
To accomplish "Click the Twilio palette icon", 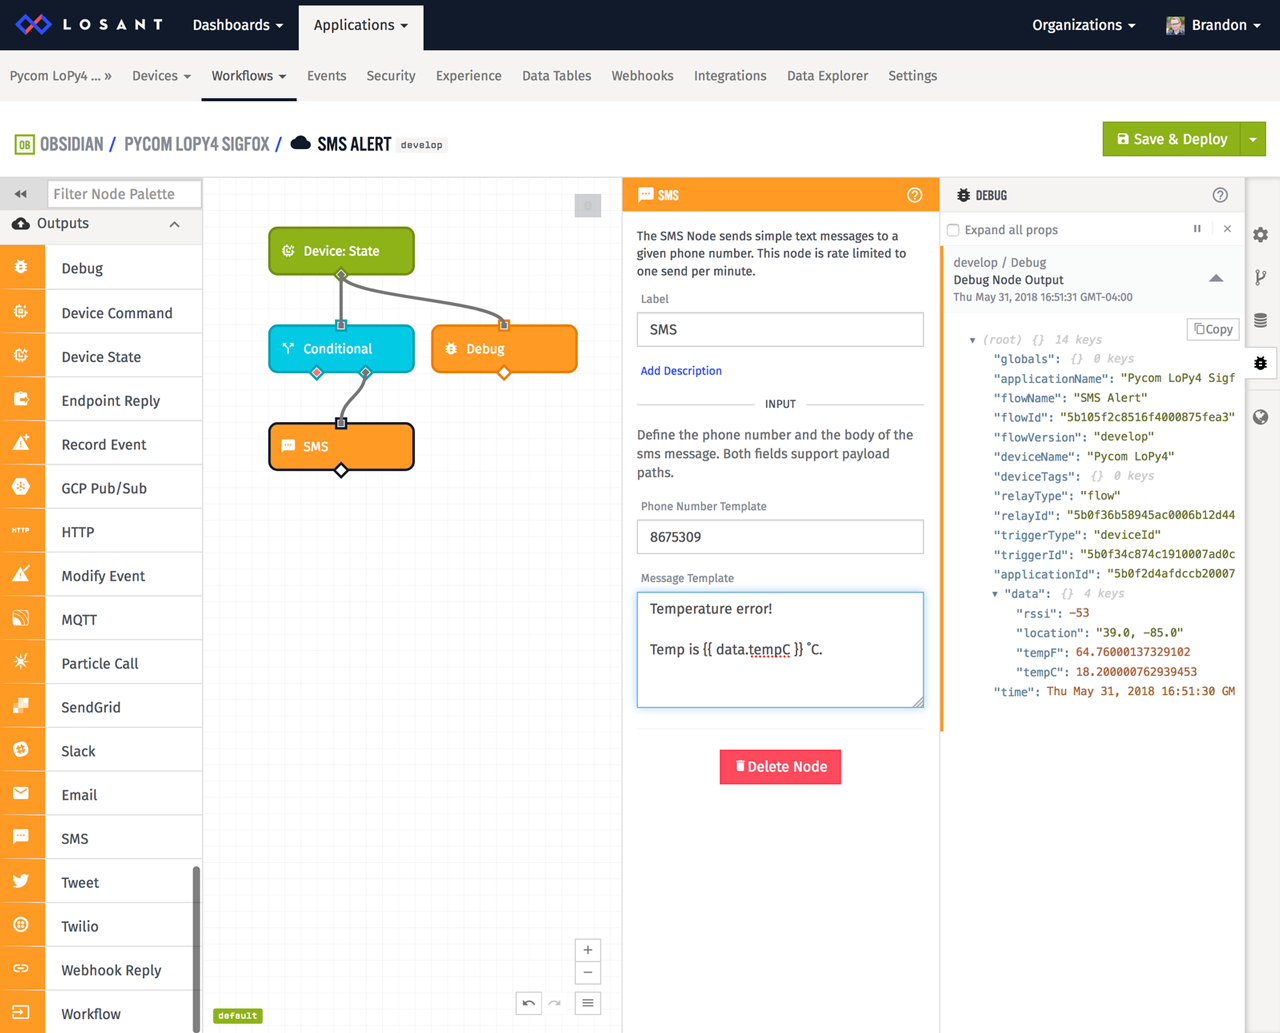I will point(22,926).
